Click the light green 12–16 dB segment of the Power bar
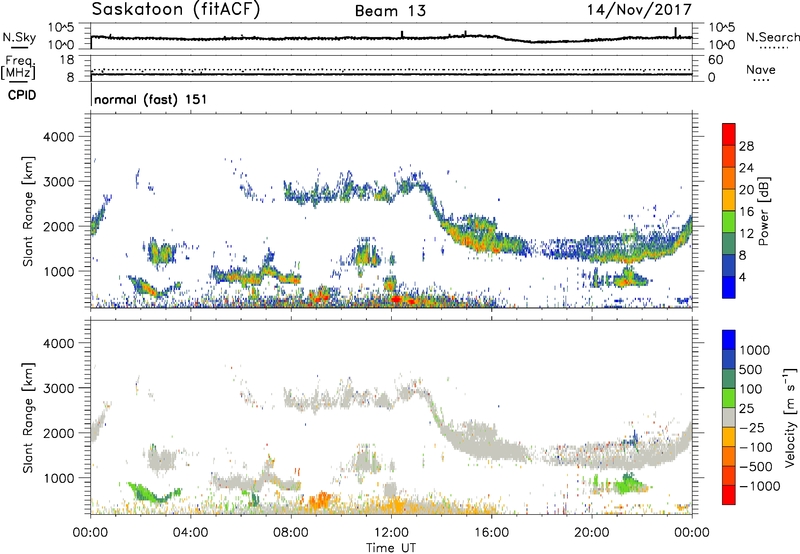 pyautogui.click(x=729, y=222)
